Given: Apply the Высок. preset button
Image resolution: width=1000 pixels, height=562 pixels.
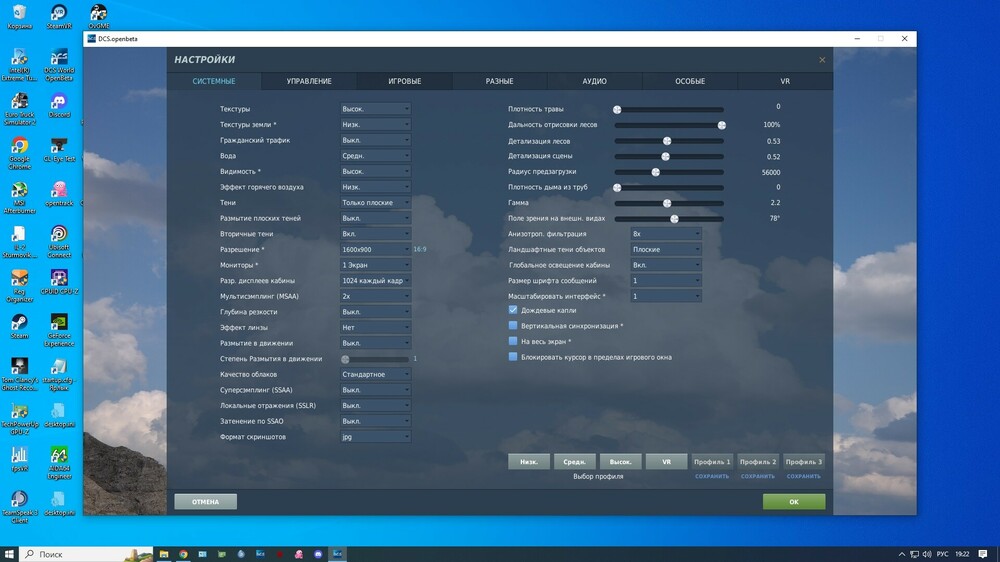Looking at the screenshot, I should 621,461.
